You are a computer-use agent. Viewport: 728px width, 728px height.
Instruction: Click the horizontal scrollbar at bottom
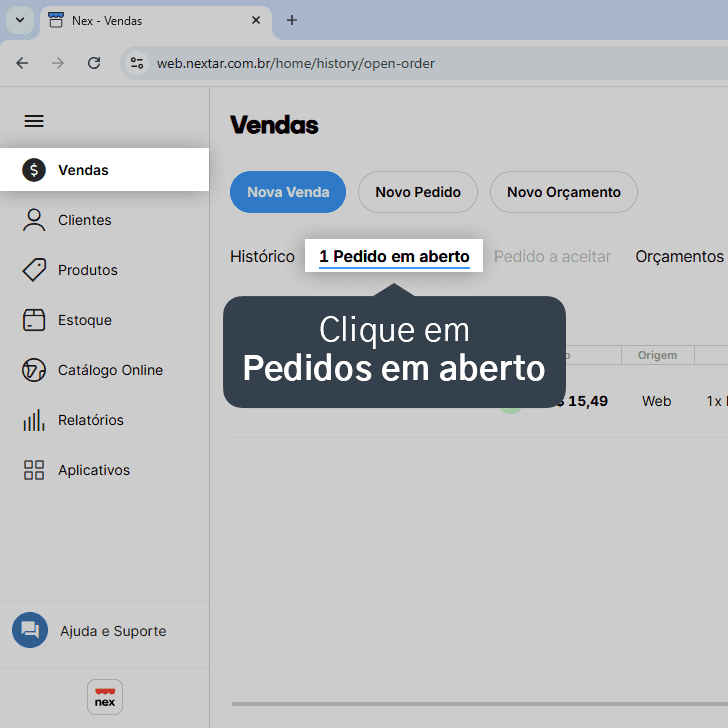point(480,704)
